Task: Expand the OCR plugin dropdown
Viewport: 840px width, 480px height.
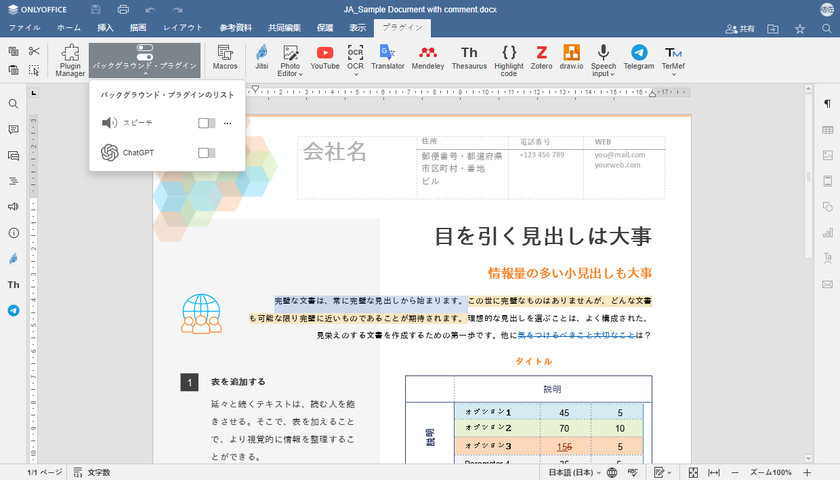Action: coord(355,75)
